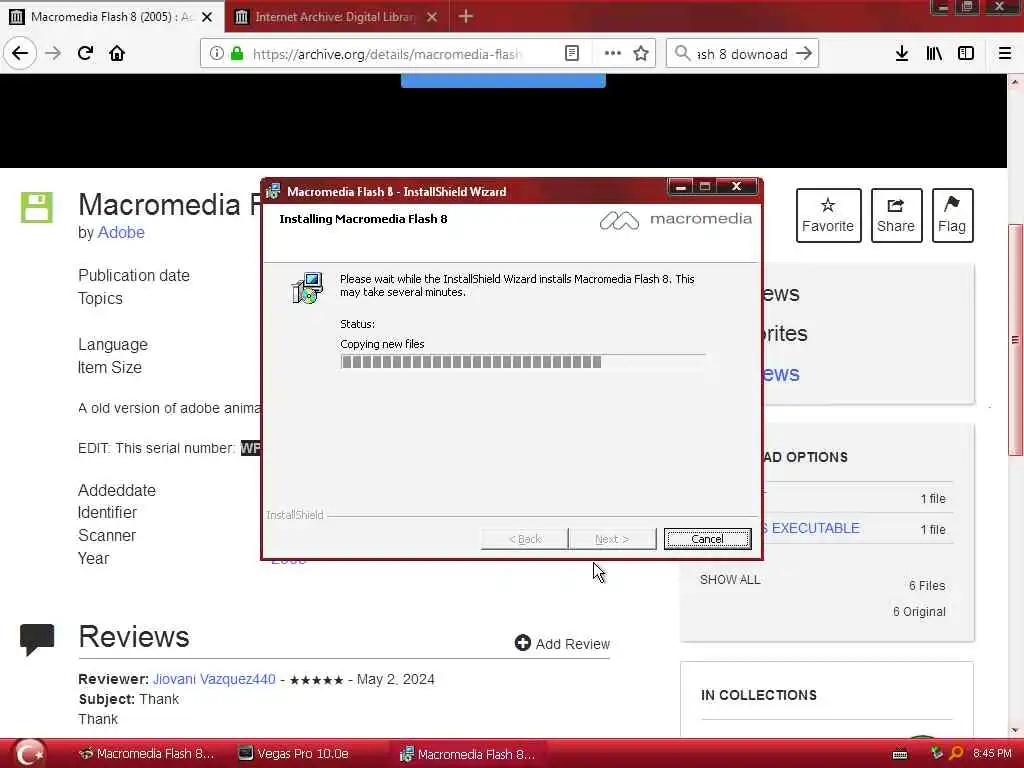The height and width of the screenshot is (768, 1024).
Task: Select the Macromedia Flash 8 (2005) tab
Action: tap(112, 17)
